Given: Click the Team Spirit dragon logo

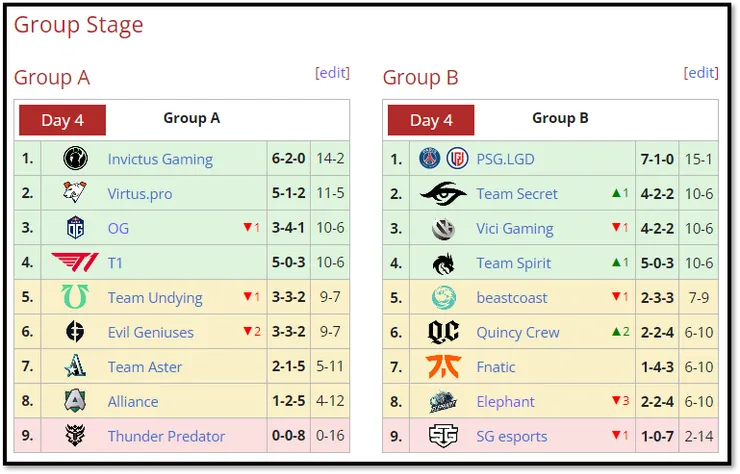Looking at the screenshot, I should pos(443,263).
